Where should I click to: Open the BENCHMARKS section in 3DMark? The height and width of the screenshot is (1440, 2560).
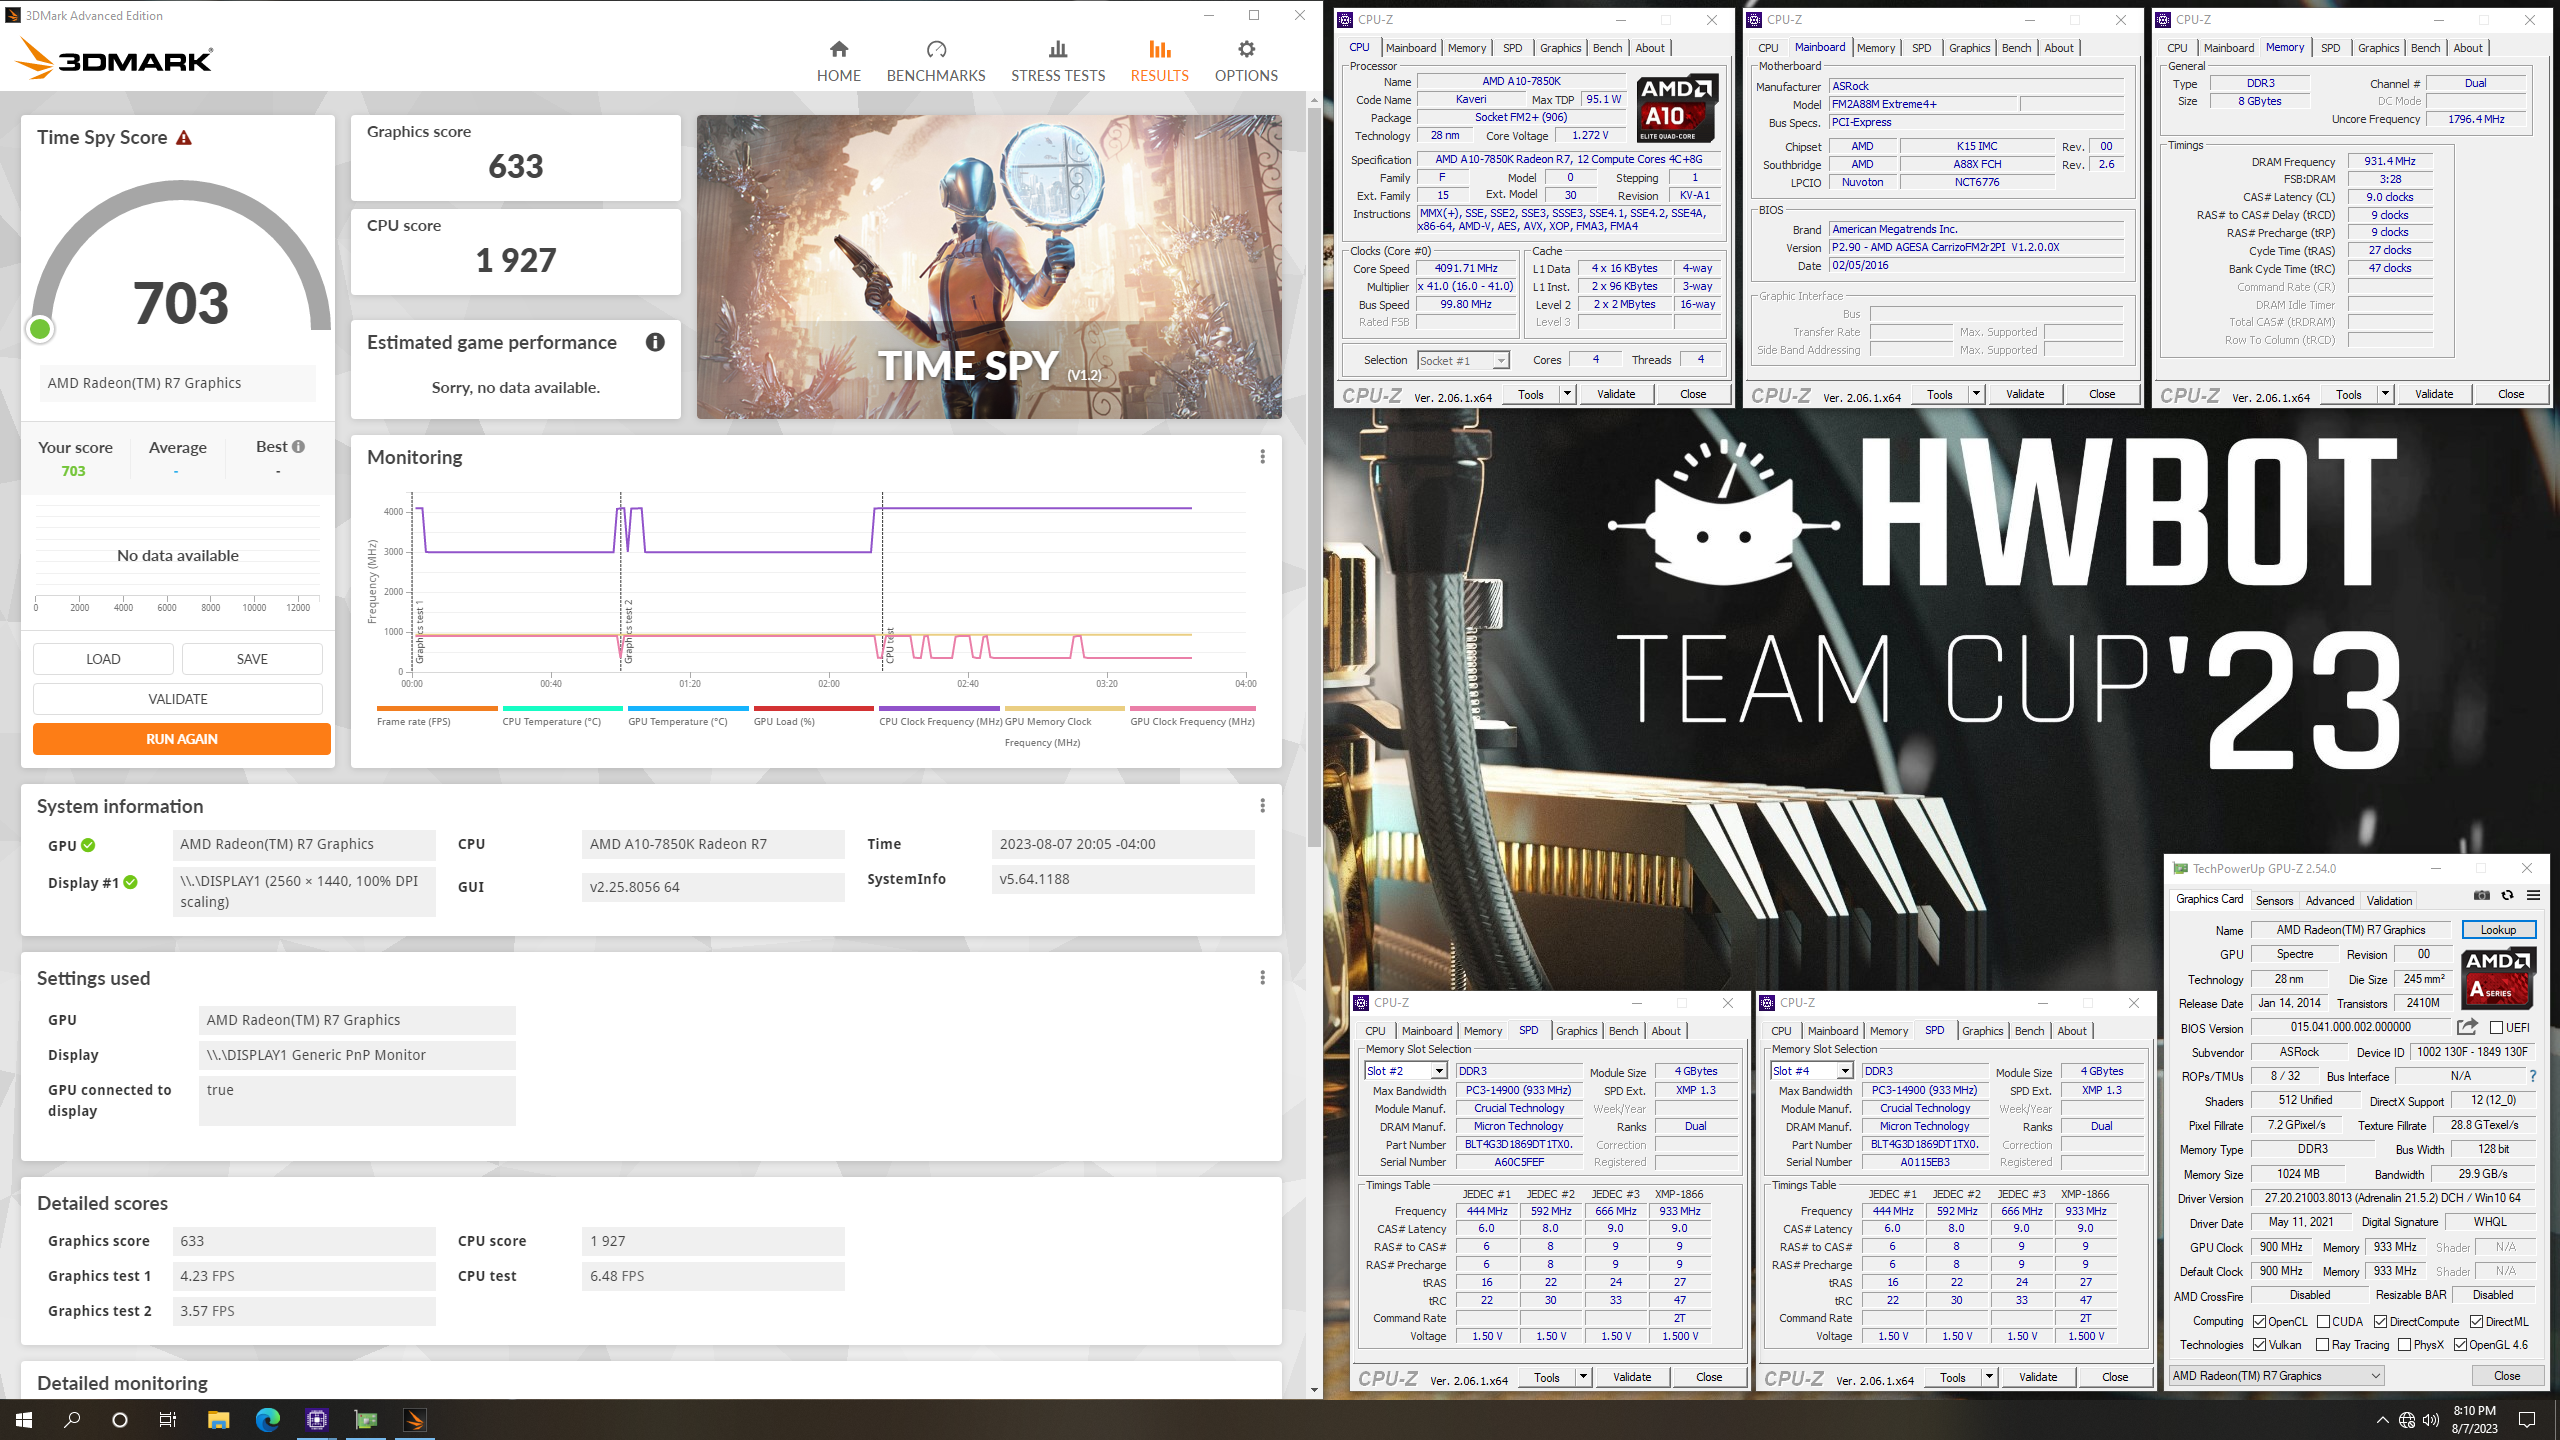click(x=936, y=61)
